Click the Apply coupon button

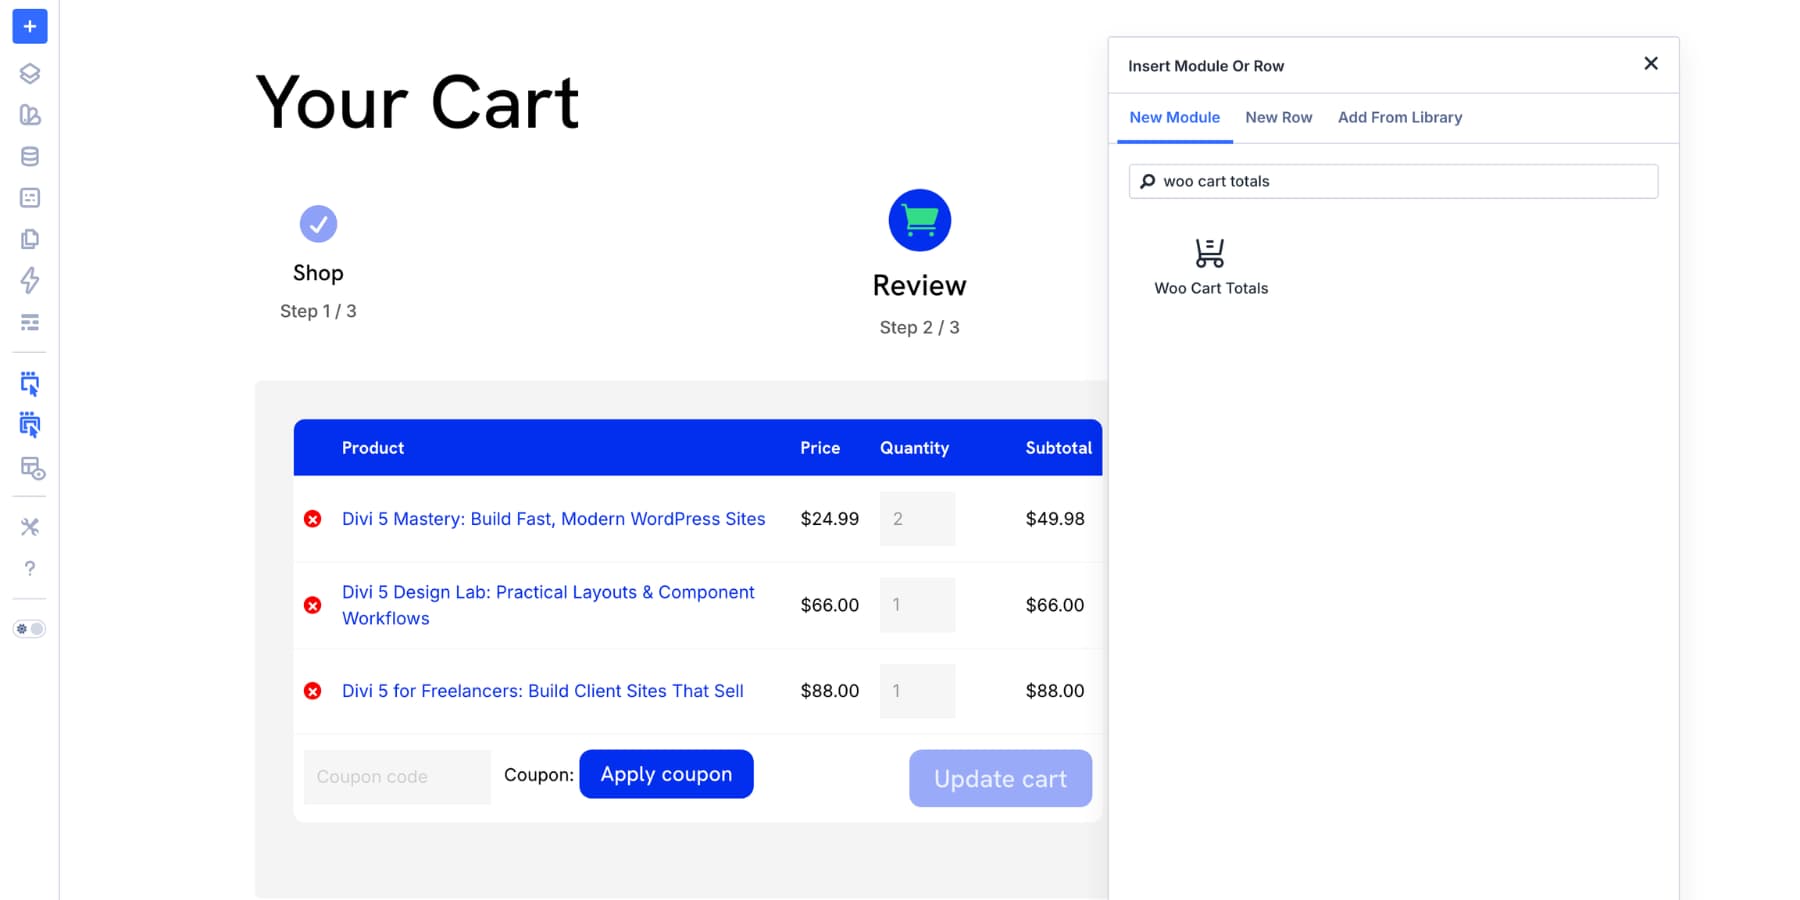click(x=666, y=774)
